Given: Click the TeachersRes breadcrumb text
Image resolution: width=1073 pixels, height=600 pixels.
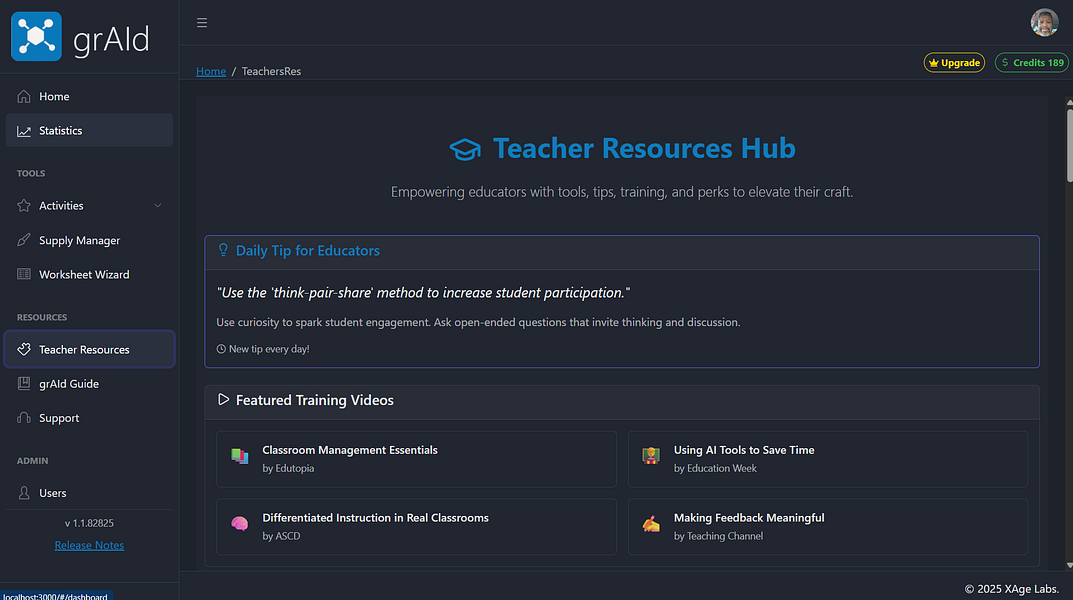Looking at the screenshot, I should coord(271,71).
